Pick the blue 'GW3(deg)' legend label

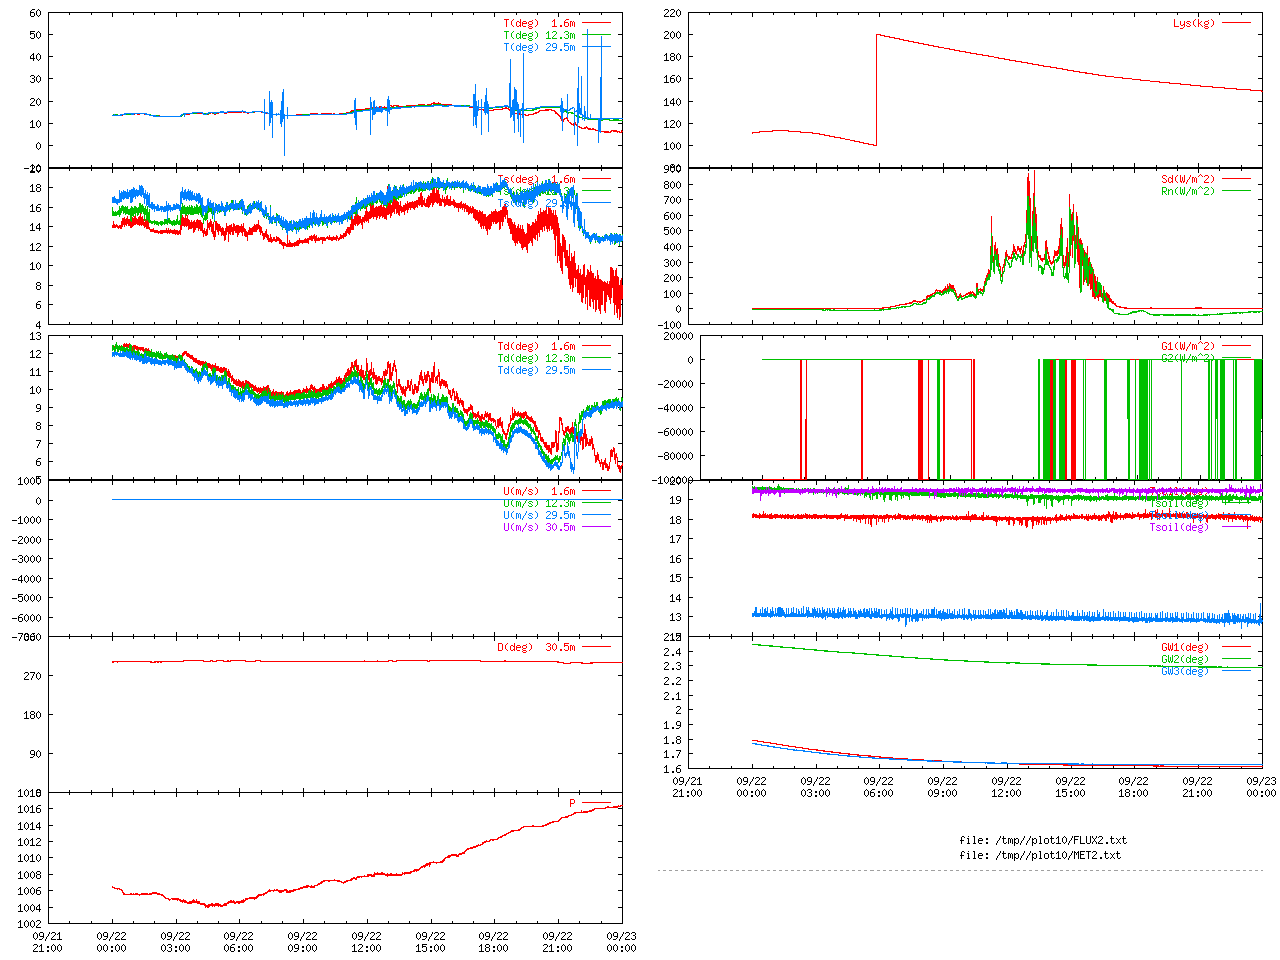click(1185, 671)
